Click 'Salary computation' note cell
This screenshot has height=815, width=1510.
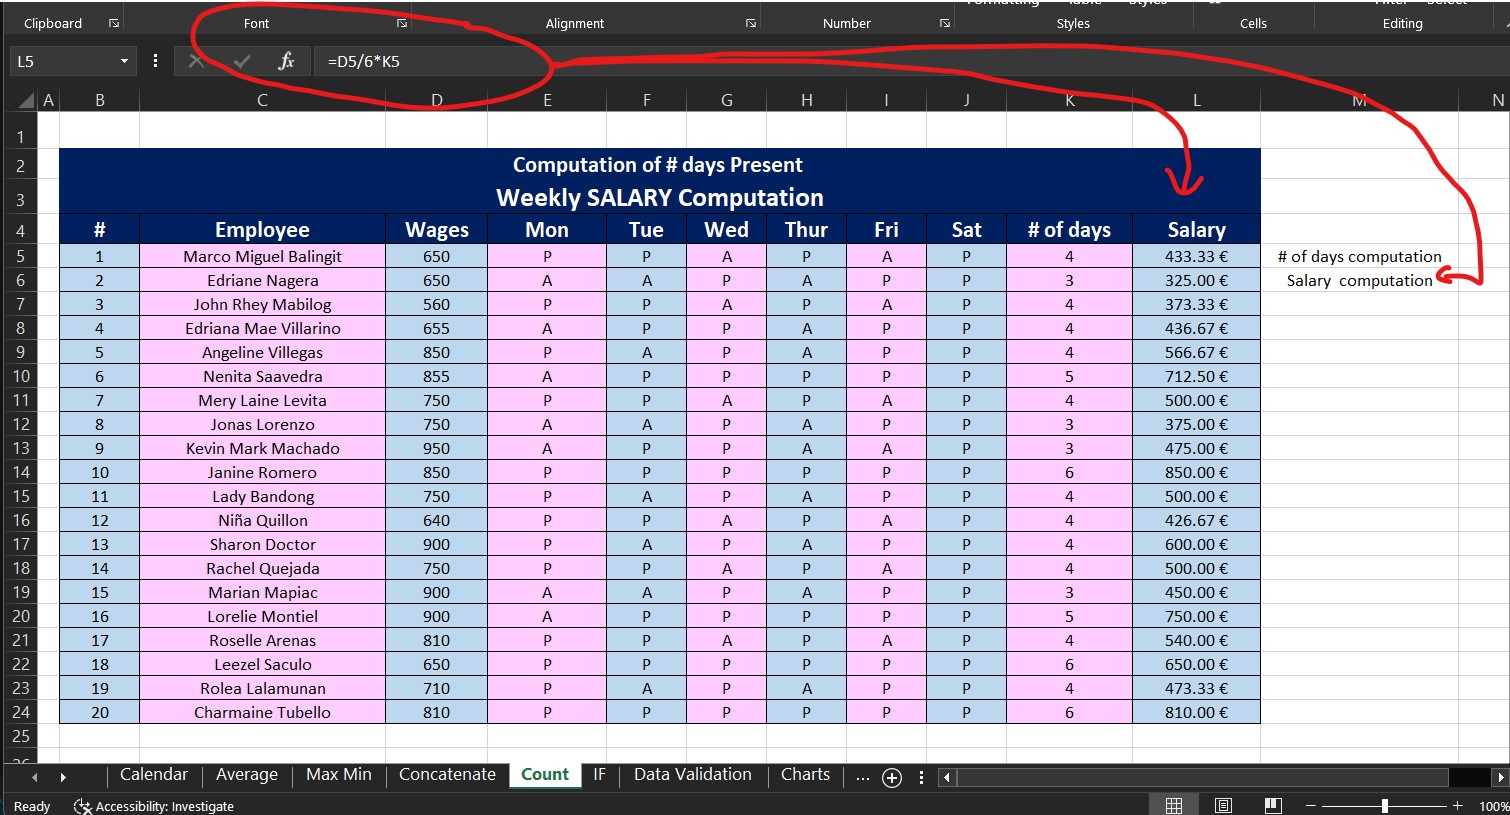click(x=1359, y=280)
